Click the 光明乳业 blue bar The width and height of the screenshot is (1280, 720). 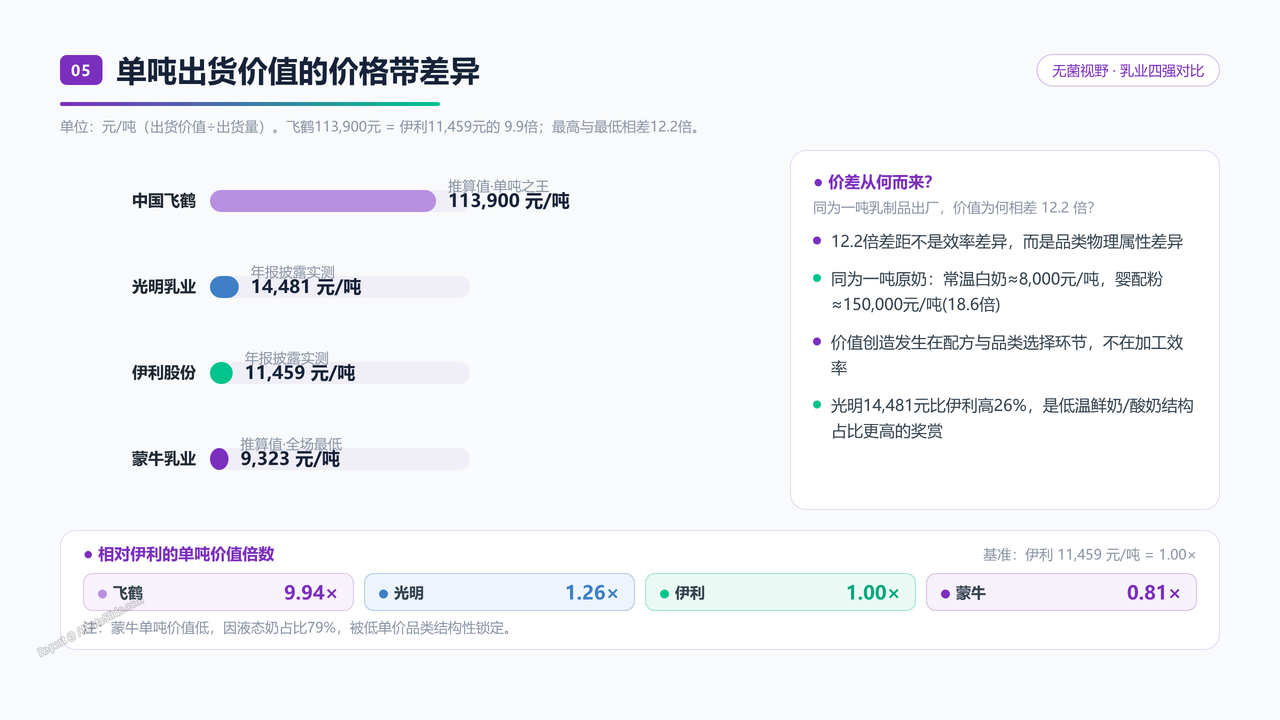(224, 287)
